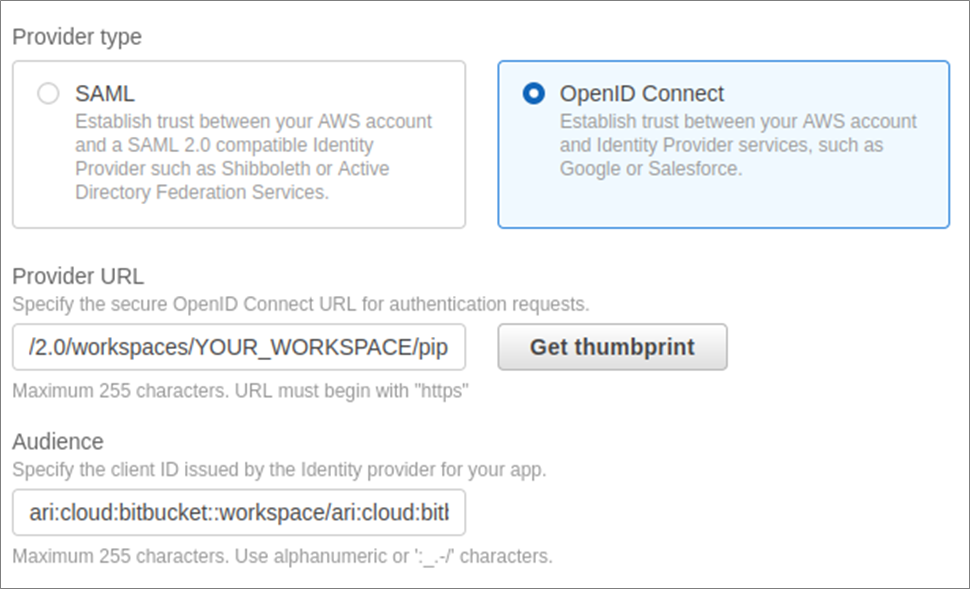Image resolution: width=970 pixels, height=589 pixels.
Task: Click the Audience field label
Action: (x=58, y=442)
